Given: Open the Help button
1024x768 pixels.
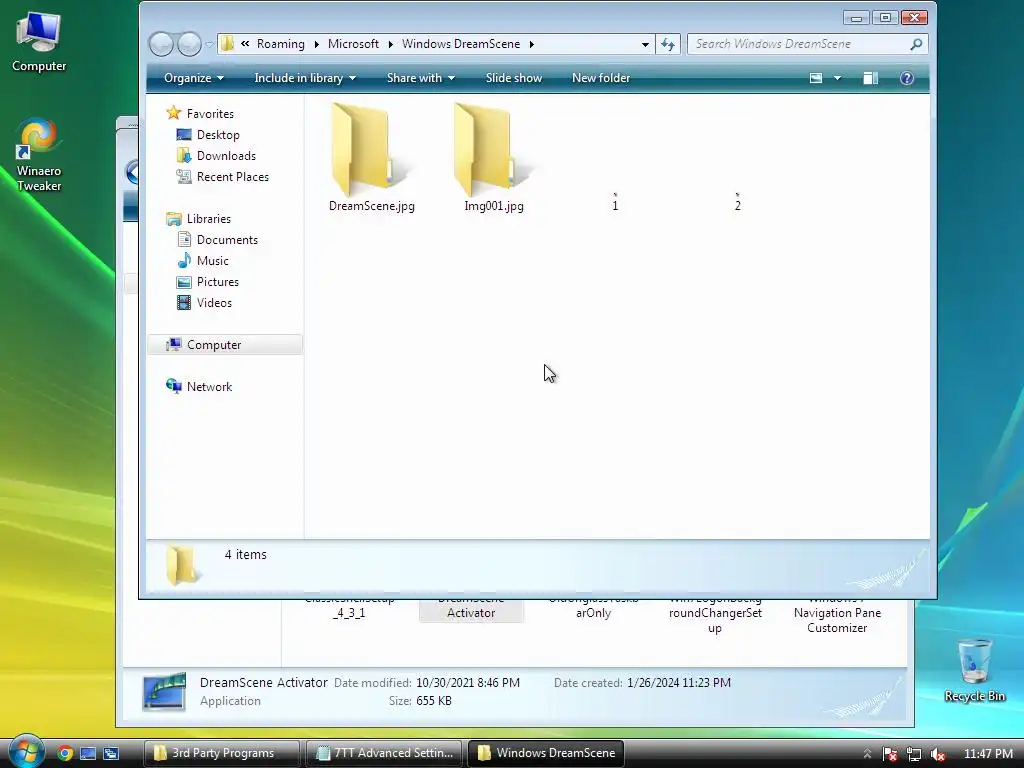Looking at the screenshot, I should (906, 78).
